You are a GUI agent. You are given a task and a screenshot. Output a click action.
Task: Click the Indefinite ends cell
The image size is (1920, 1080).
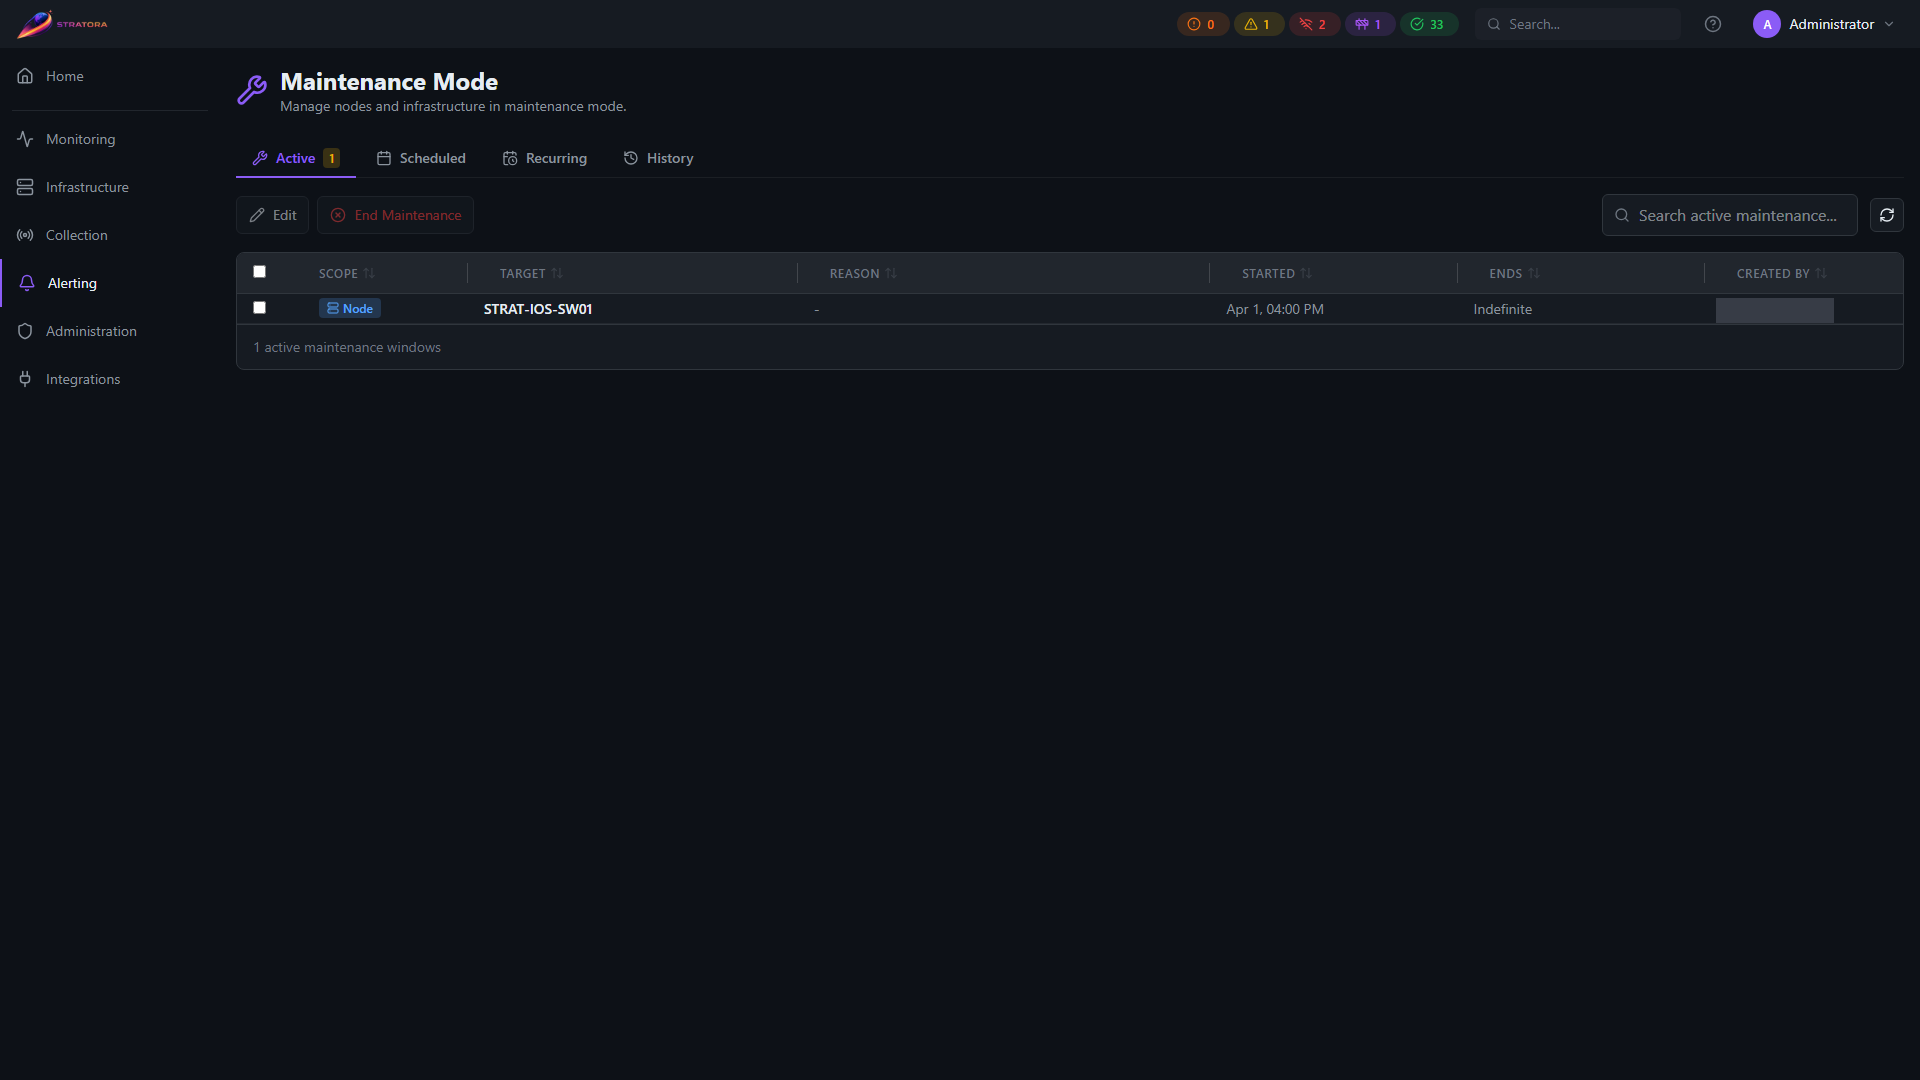coord(1502,309)
